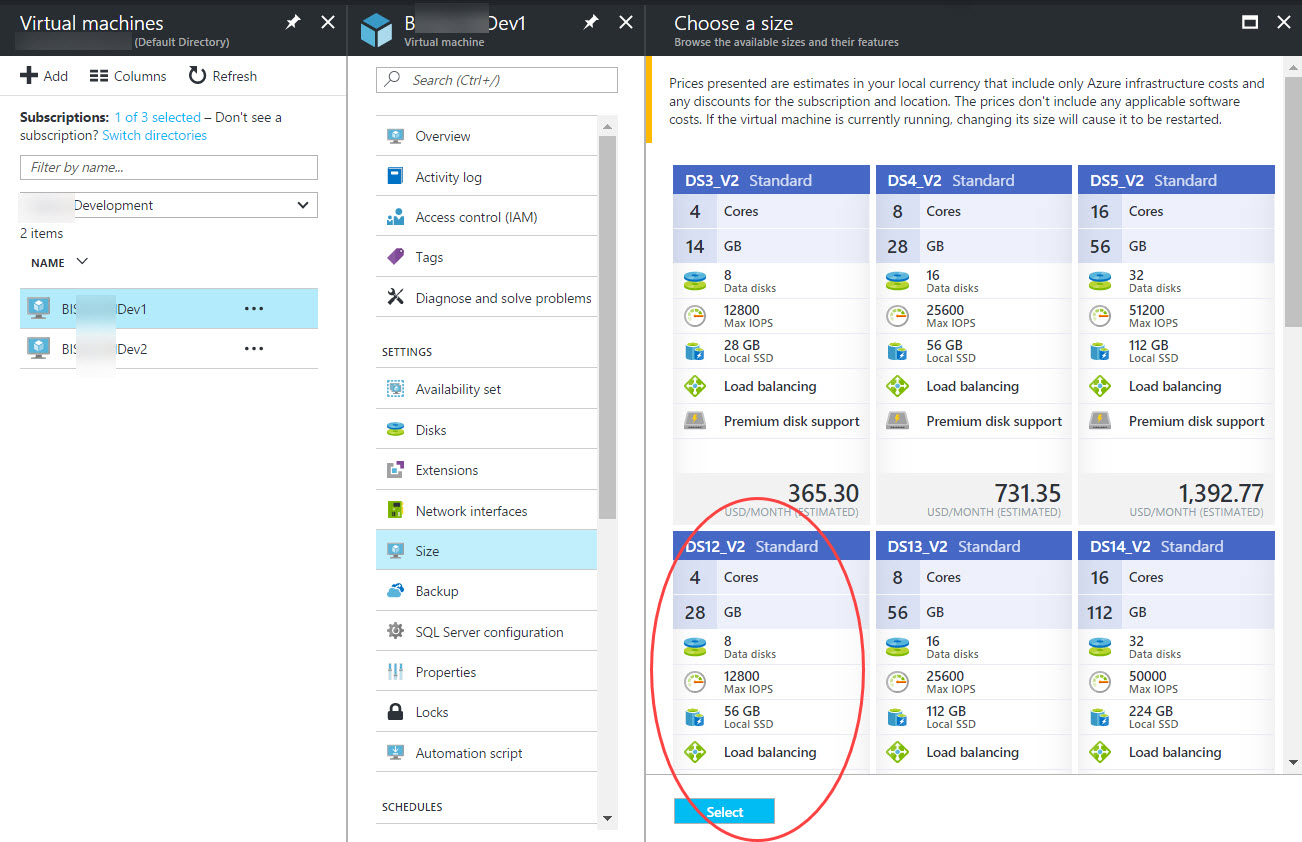Click the Size menu icon
Image resolution: width=1302 pixels, height=842 pixels.
[x=395, y=551]
